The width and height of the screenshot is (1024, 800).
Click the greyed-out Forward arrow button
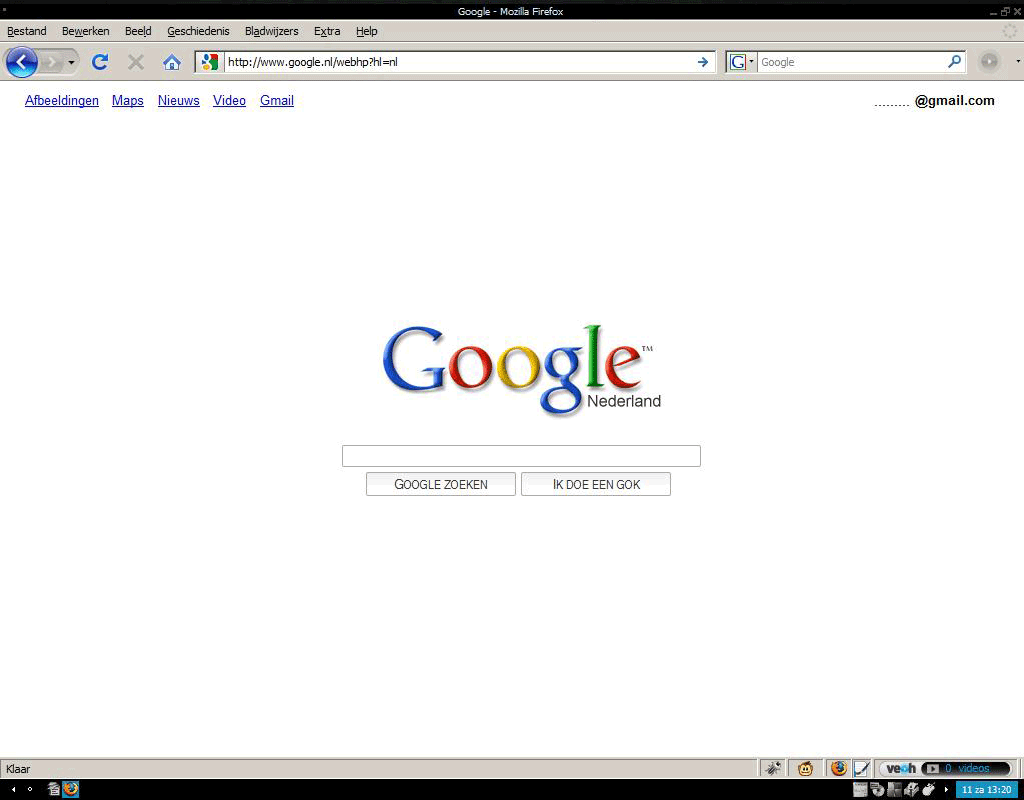tap(52, 63)
